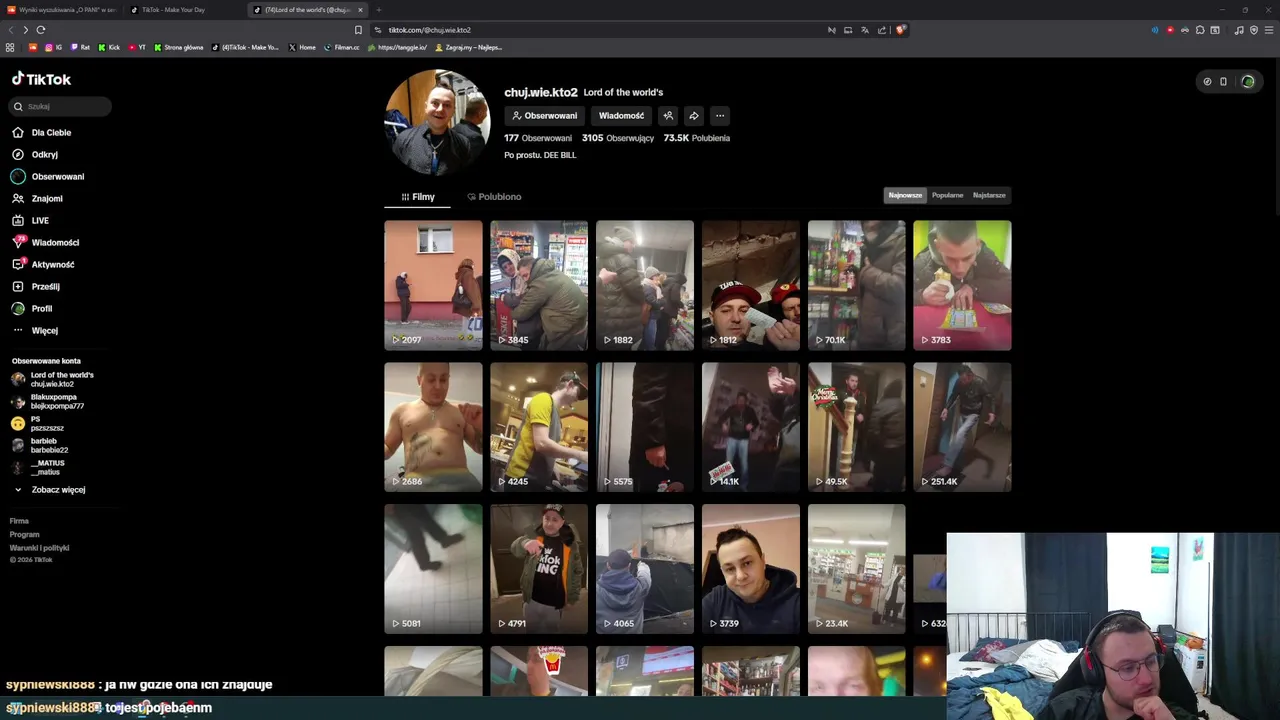Expand Zobacz więcej followed accounts
The height and width of the screenshot is (720, 1280).
point(49,490)
